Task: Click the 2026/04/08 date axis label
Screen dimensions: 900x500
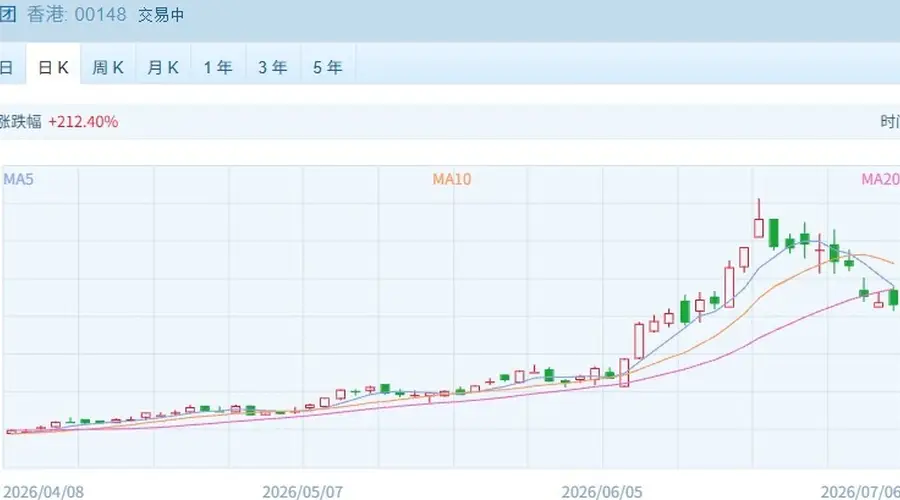Action: 43,492
